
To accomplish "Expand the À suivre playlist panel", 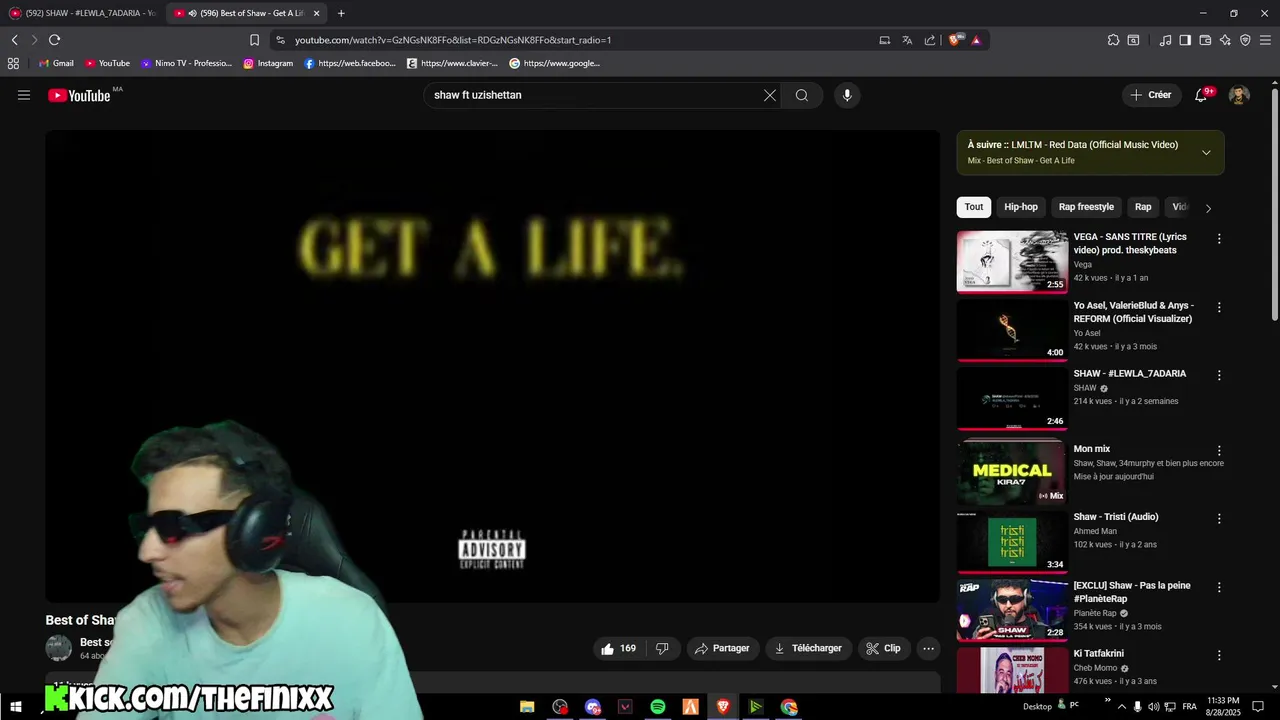I will 1206,153.
